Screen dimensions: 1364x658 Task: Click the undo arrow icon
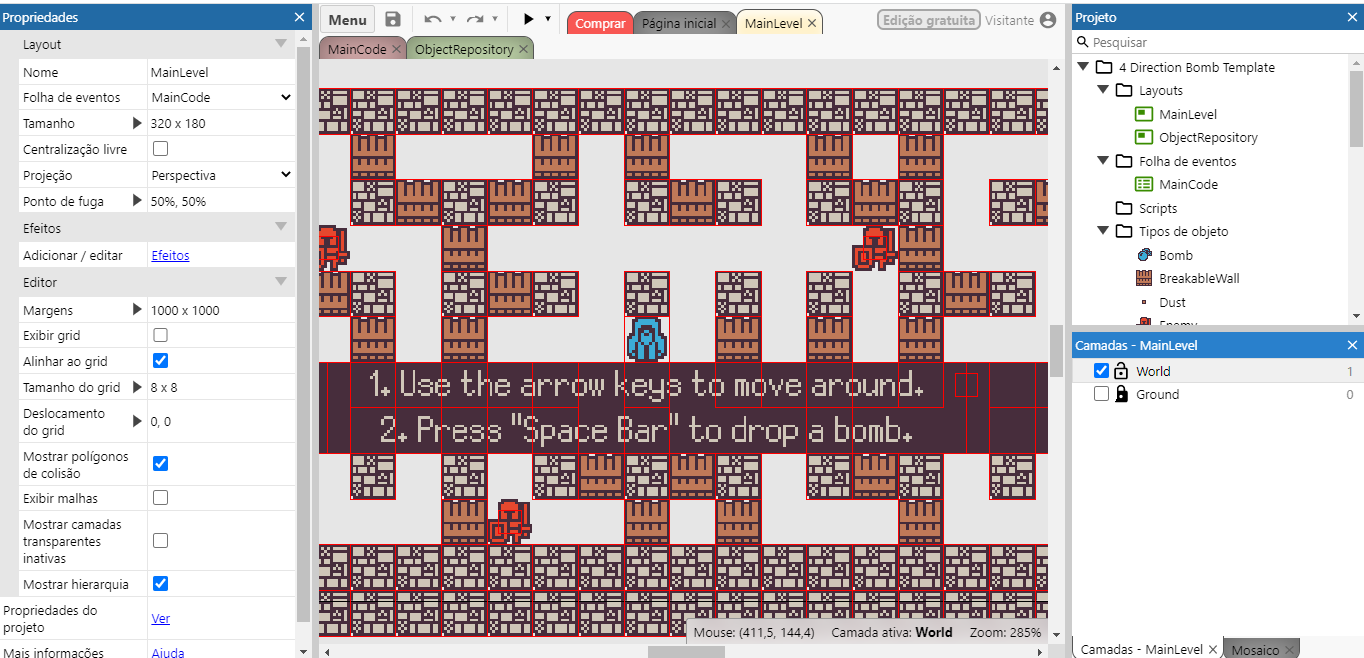coord(432,20)
